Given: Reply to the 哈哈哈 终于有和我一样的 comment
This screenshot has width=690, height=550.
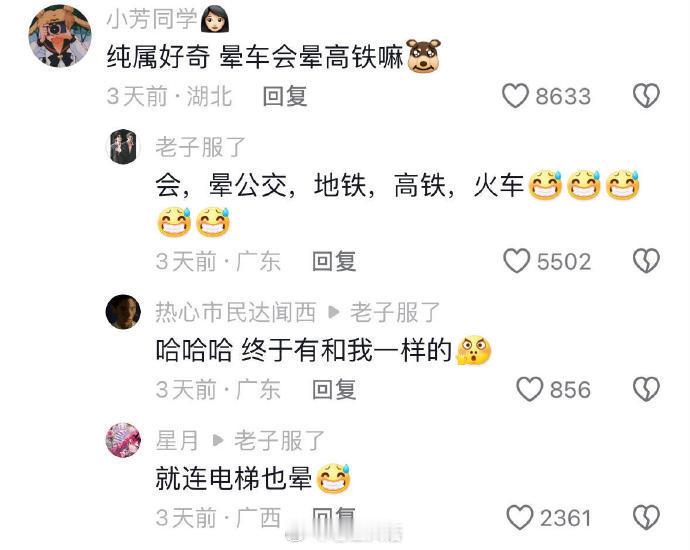Looking at the screenshot, I should (334, 390).
